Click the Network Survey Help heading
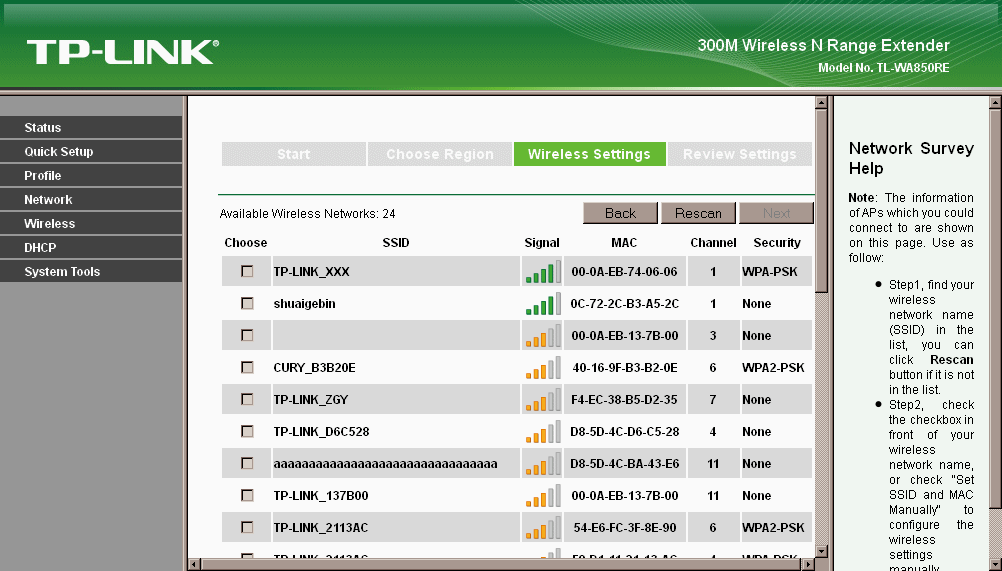1002x571 pixels. pyautogui.click(x=911, y=158)
